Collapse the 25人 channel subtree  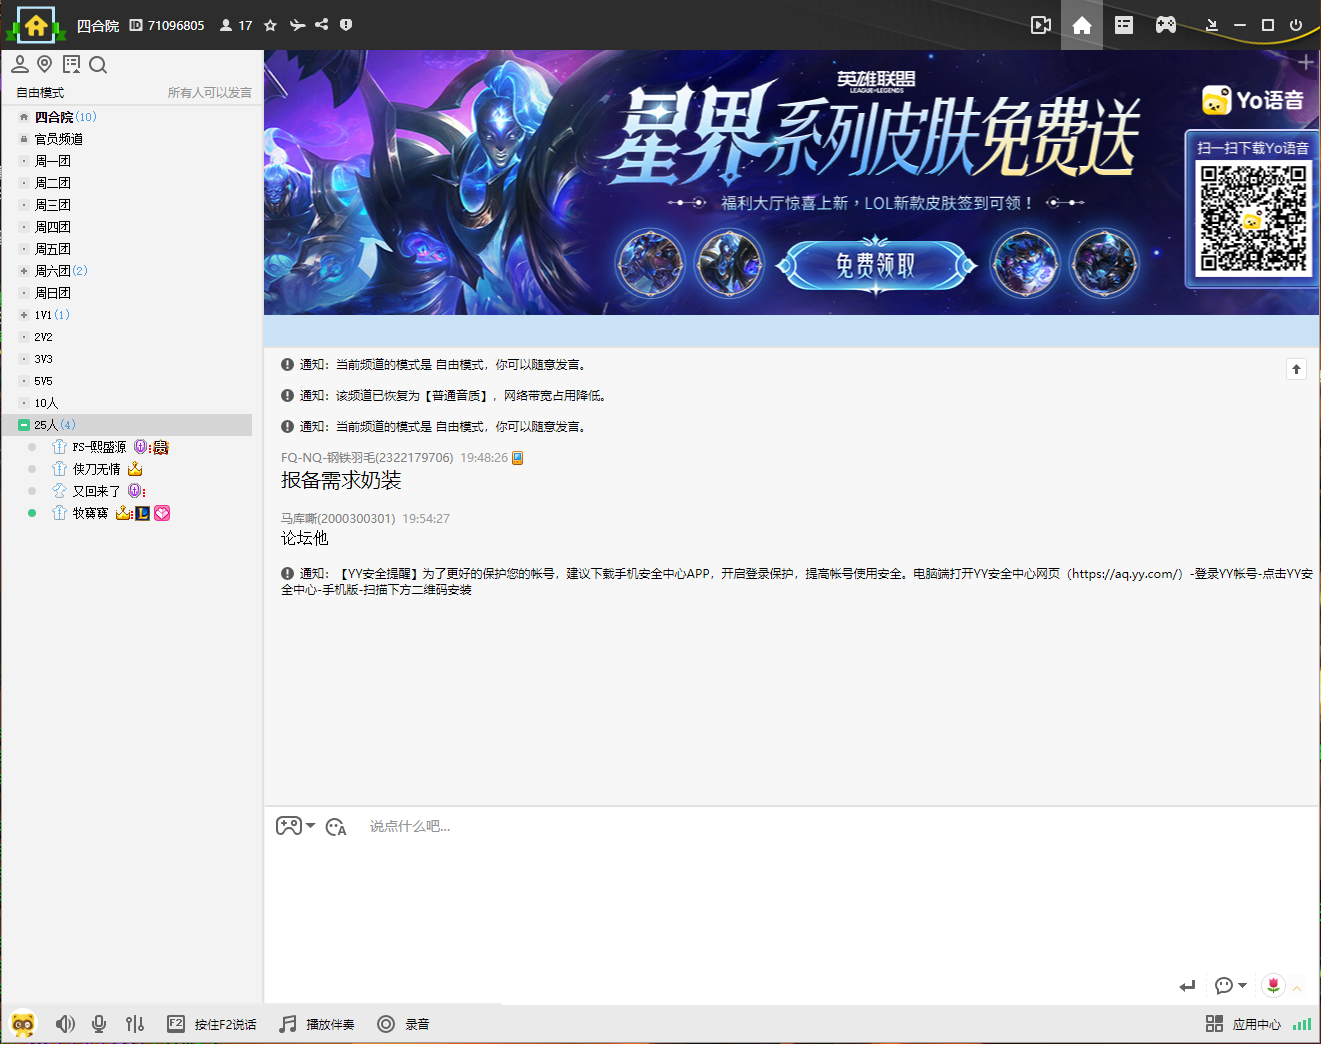click(22, 424)
